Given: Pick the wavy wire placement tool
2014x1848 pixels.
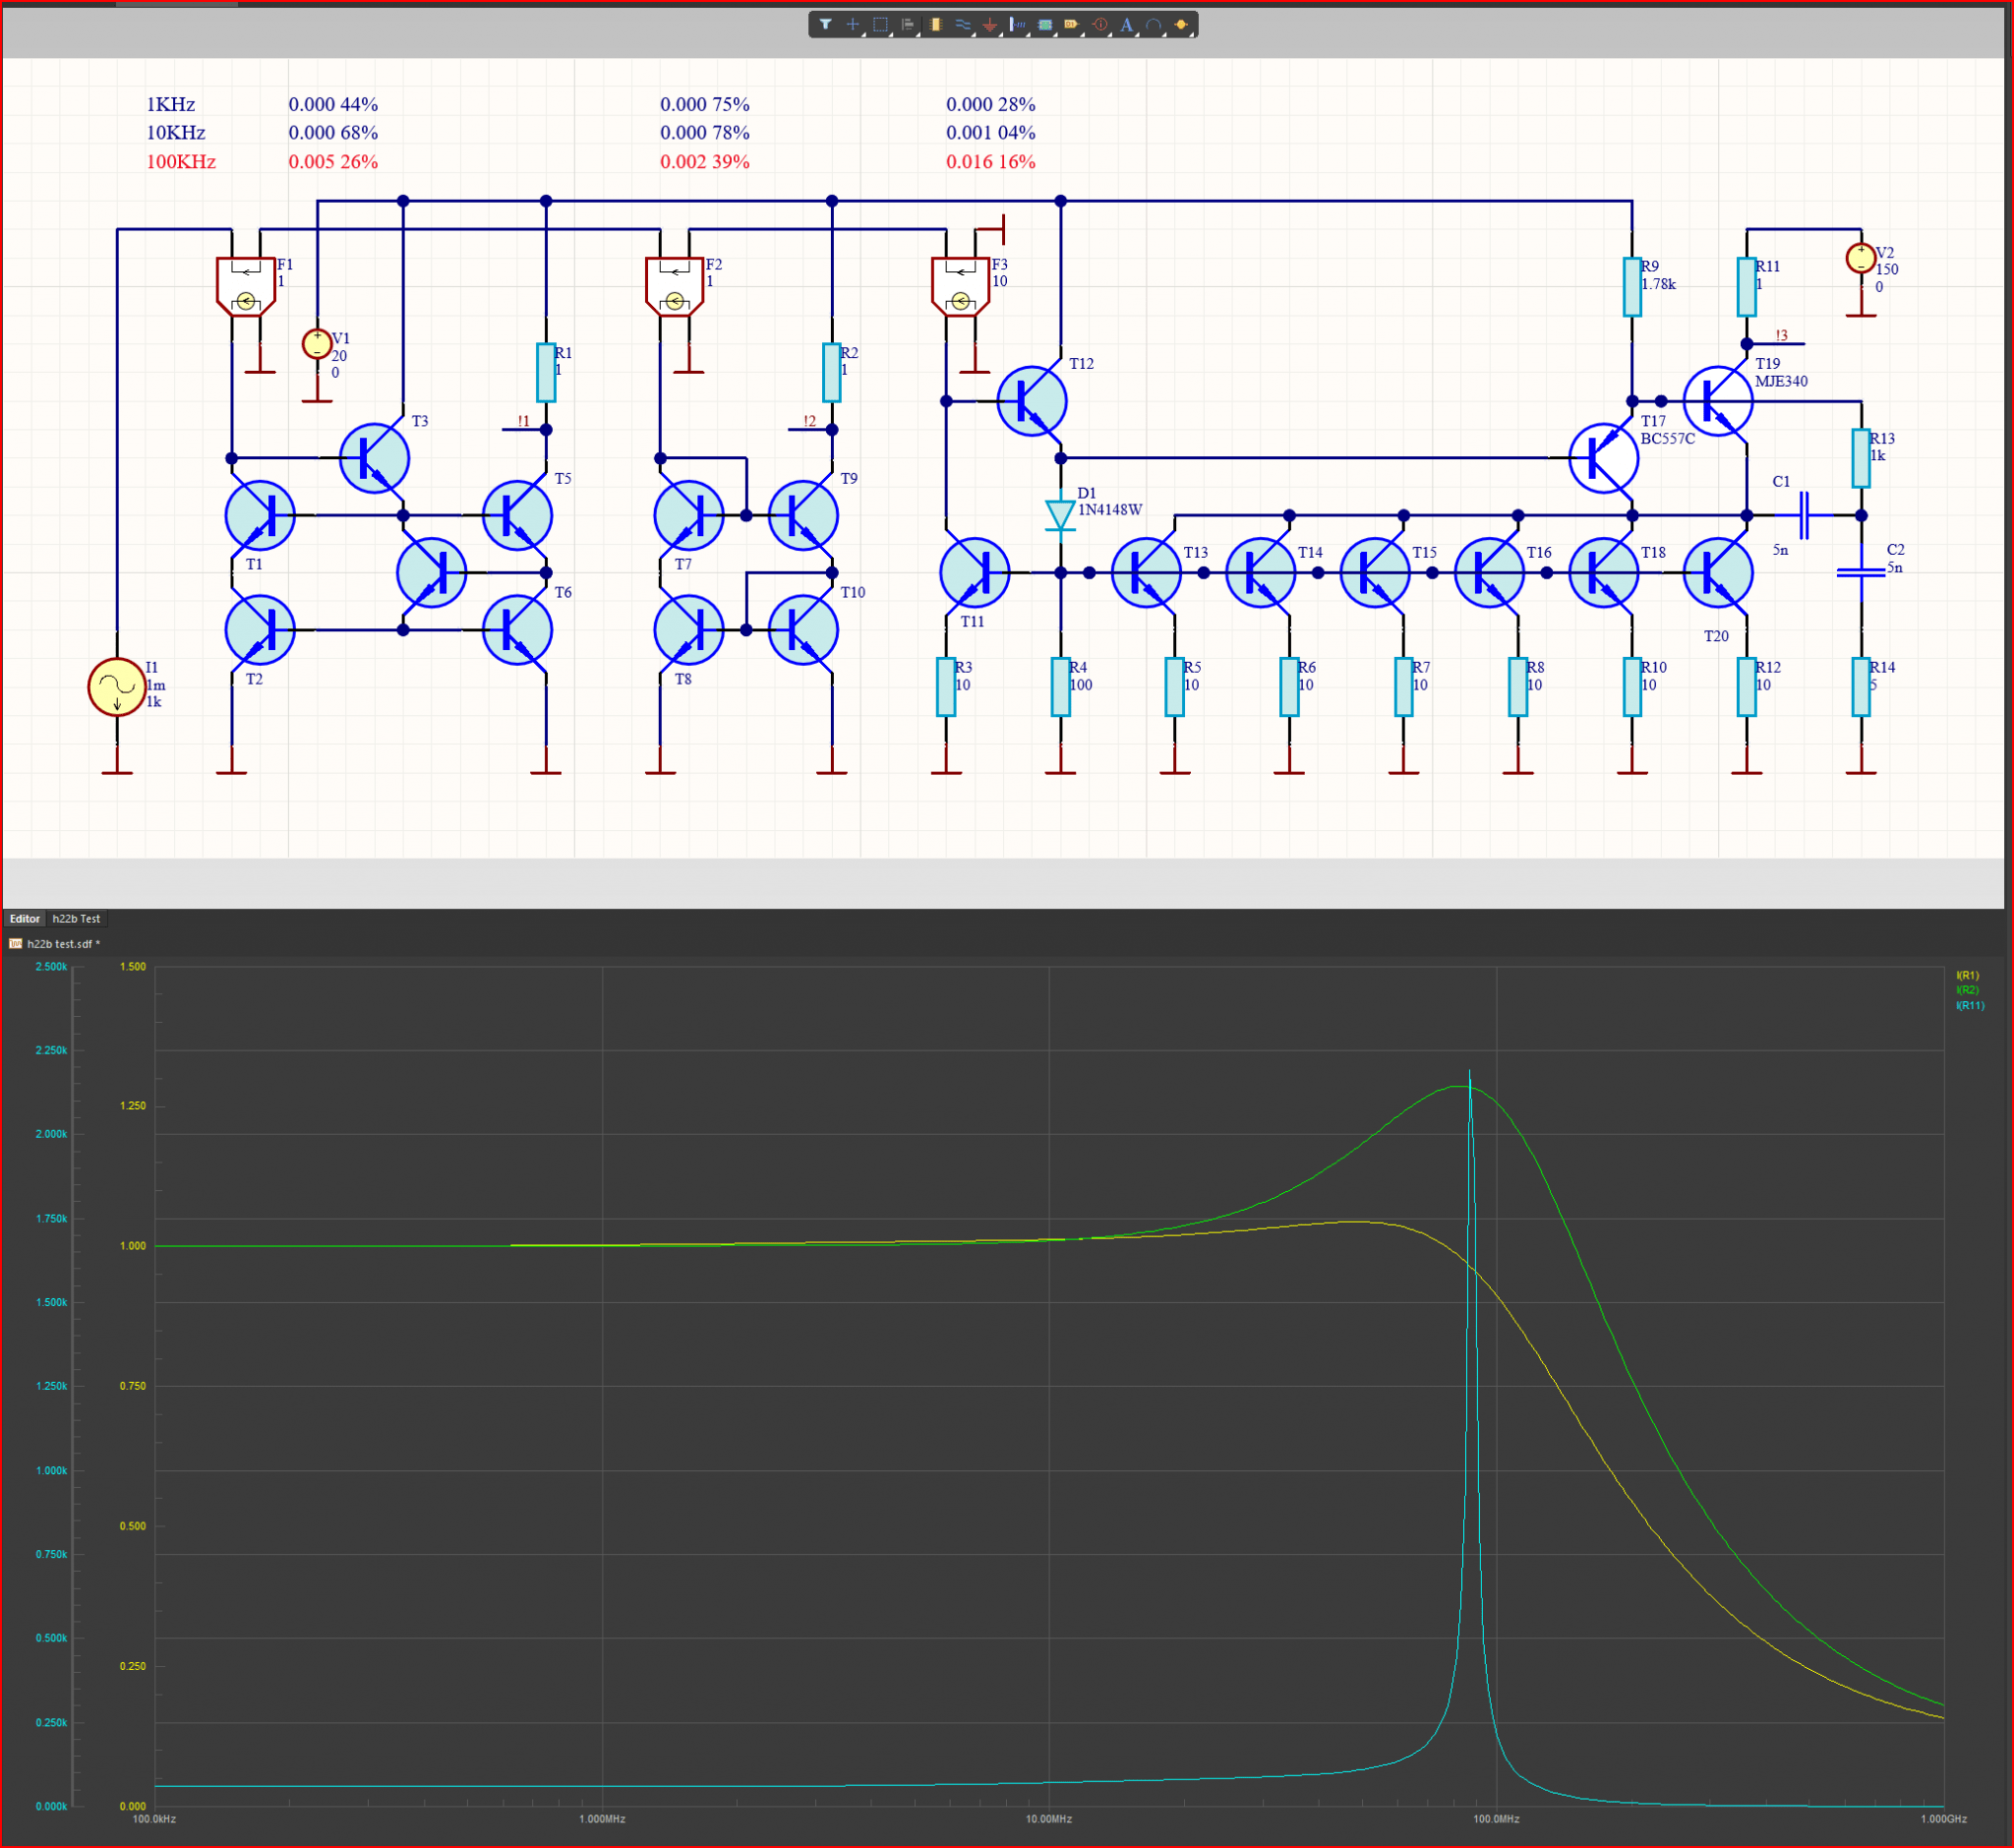Looking at the screenshot, I should 962,25.
